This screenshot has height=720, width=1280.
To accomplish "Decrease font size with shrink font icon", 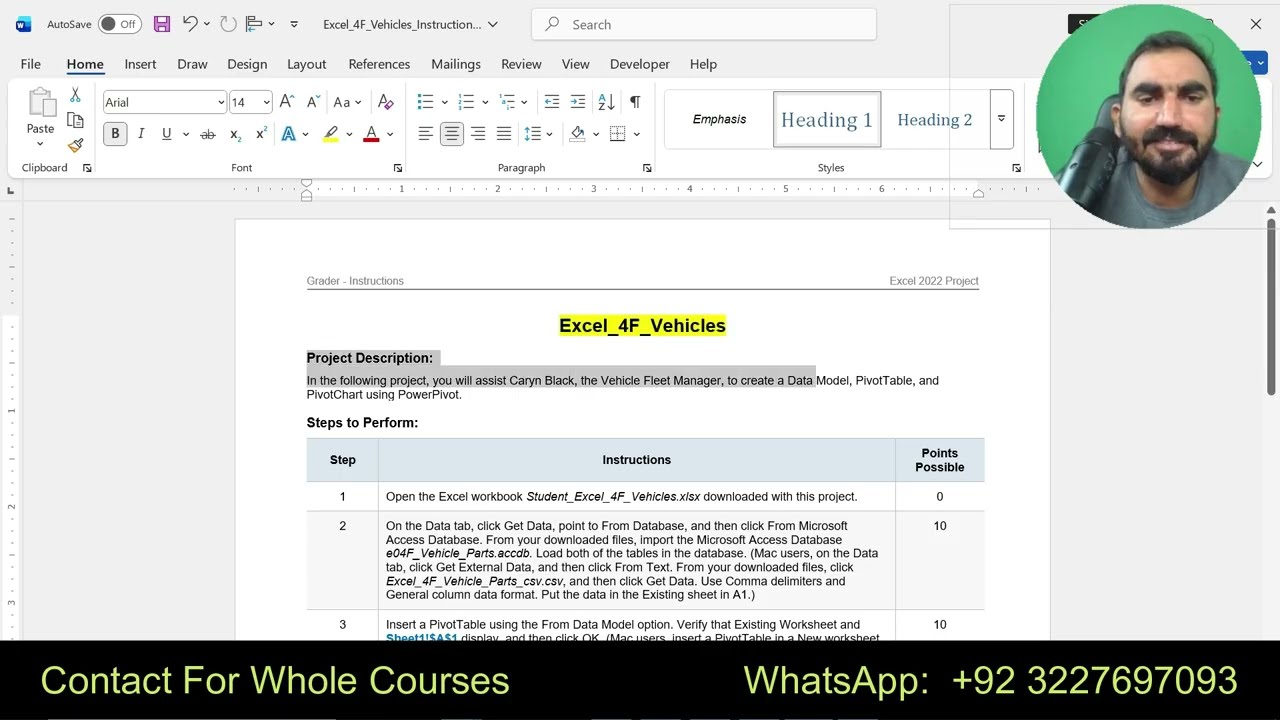I will click(x=312, y=102).
